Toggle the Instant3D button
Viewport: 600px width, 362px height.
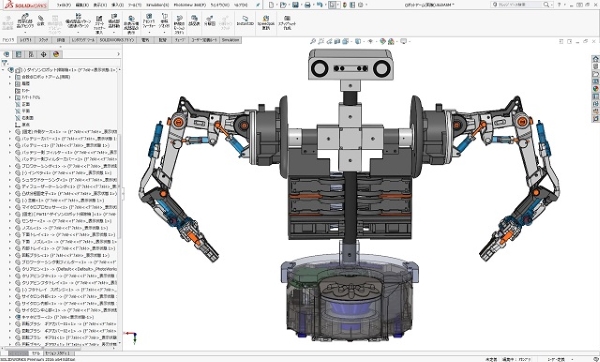[245, 21]
